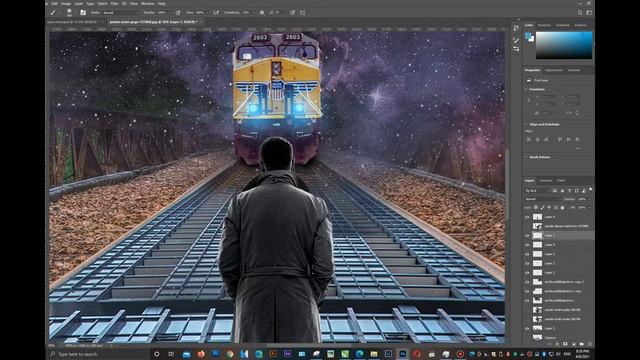
Task: Click the layer Opacity value field
Action: [x=582, y=199]
